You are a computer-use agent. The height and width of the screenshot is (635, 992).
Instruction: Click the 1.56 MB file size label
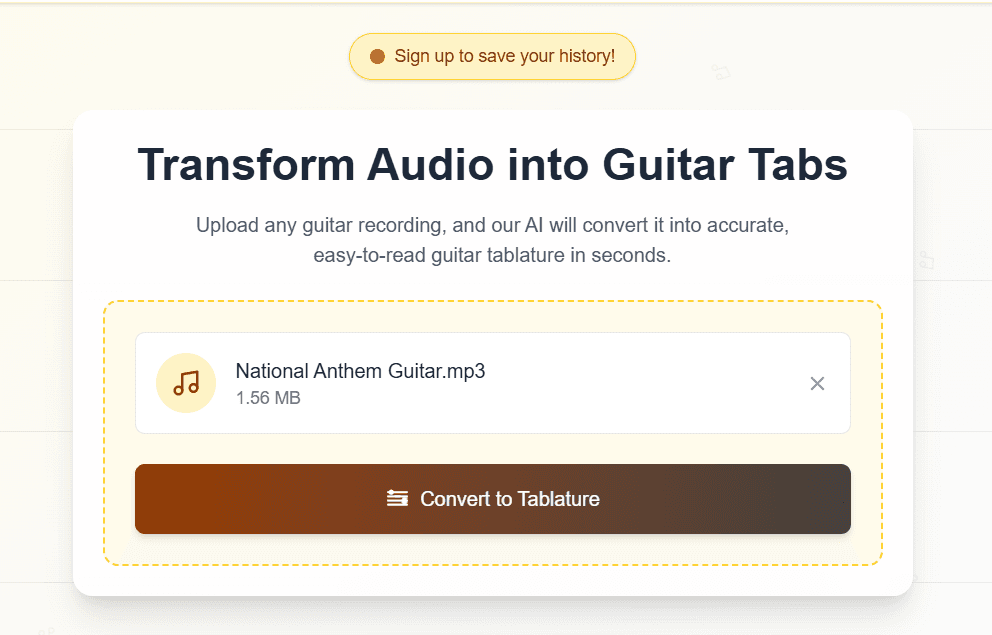click(x=268, y=398)
